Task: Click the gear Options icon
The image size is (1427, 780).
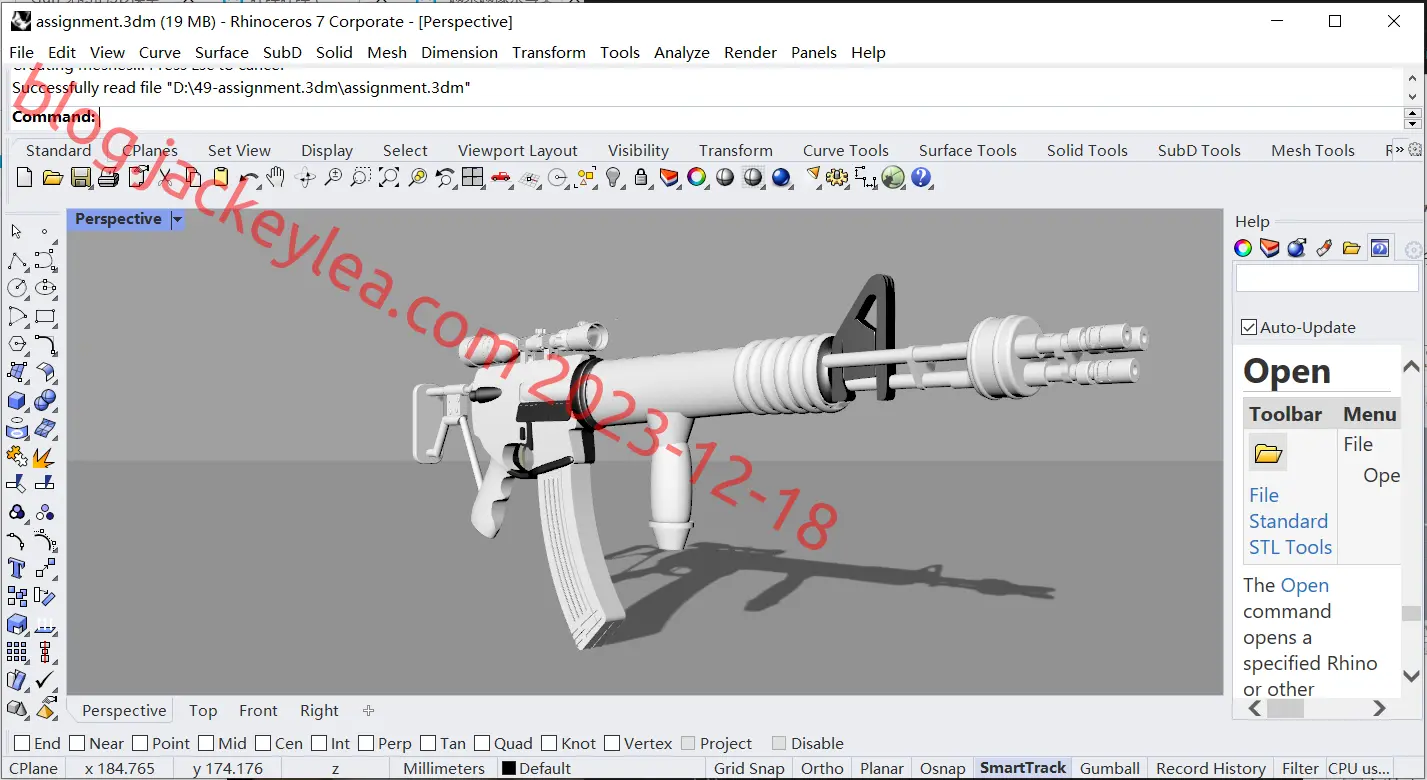Action: (x=837, y=178)
